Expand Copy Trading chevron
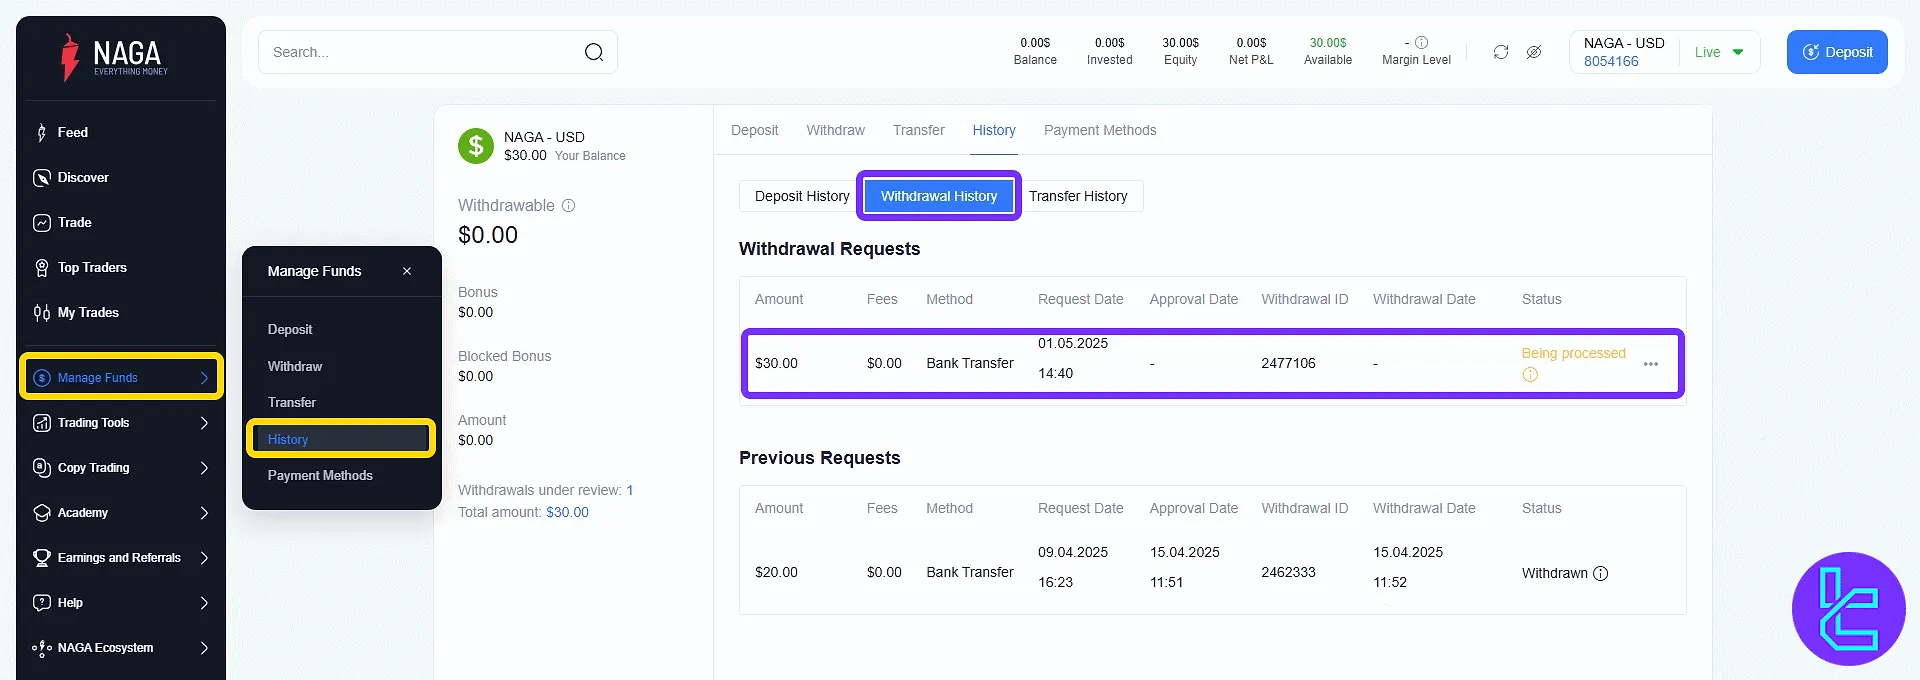Viewport: 1920px width, 680px height. (204, 467)
